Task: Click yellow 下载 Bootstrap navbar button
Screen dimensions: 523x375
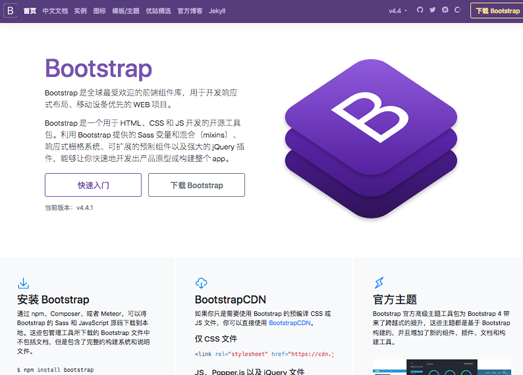Action: pos(497,11)
